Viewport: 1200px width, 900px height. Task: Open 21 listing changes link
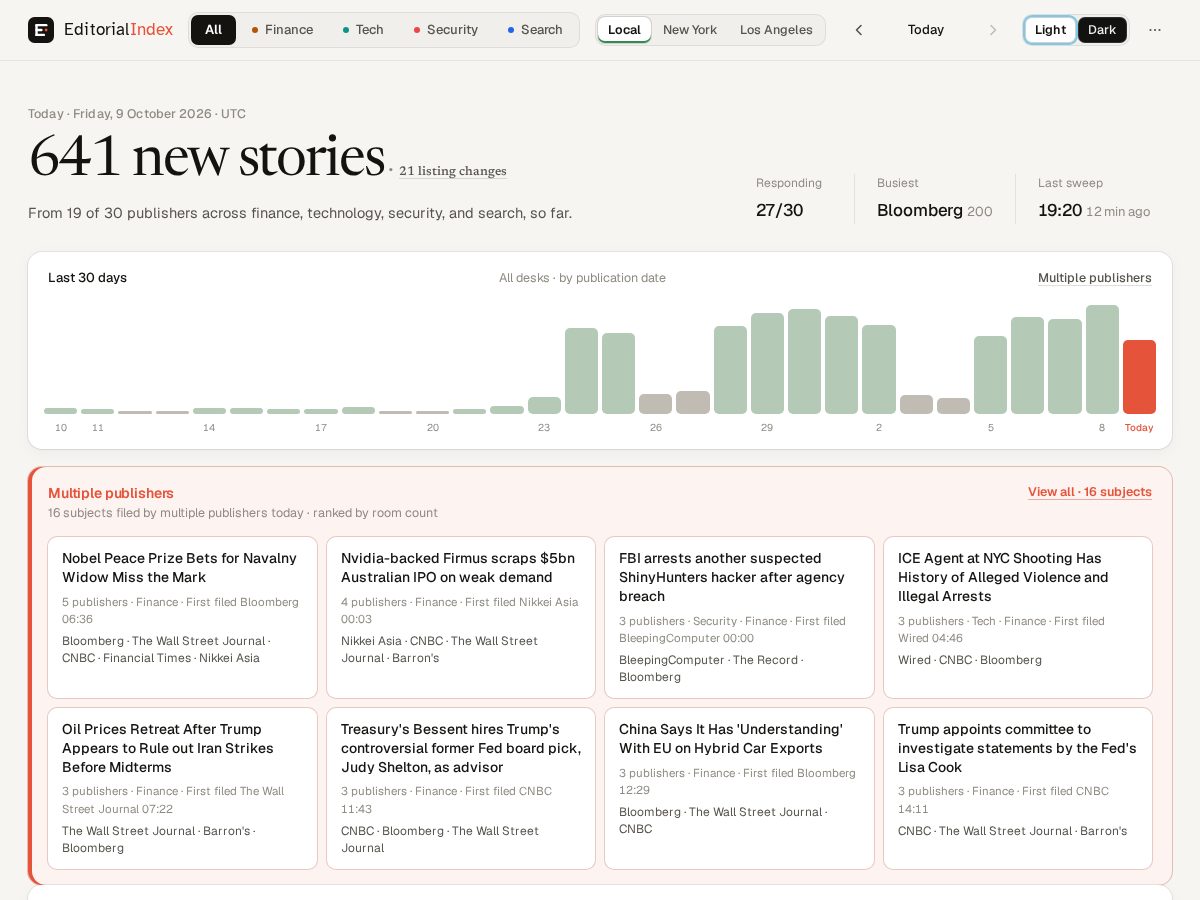pos(453,171)
